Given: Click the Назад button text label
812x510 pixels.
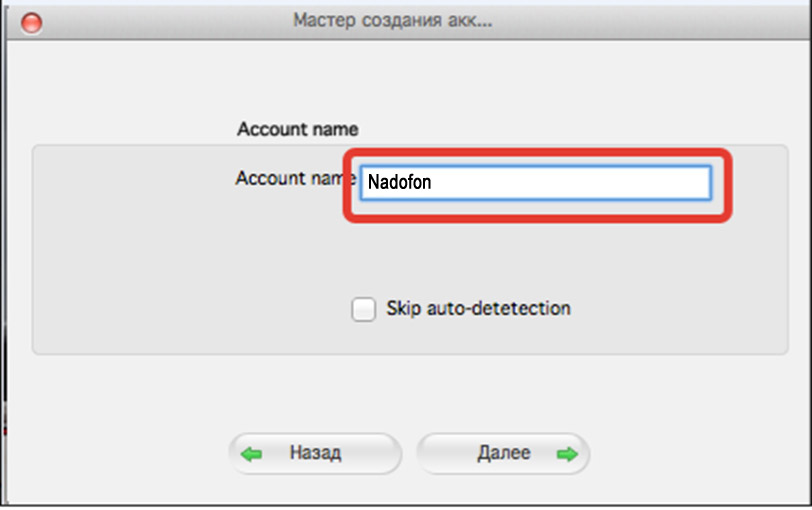Looking at the screenshot, I should pos(315,453).
